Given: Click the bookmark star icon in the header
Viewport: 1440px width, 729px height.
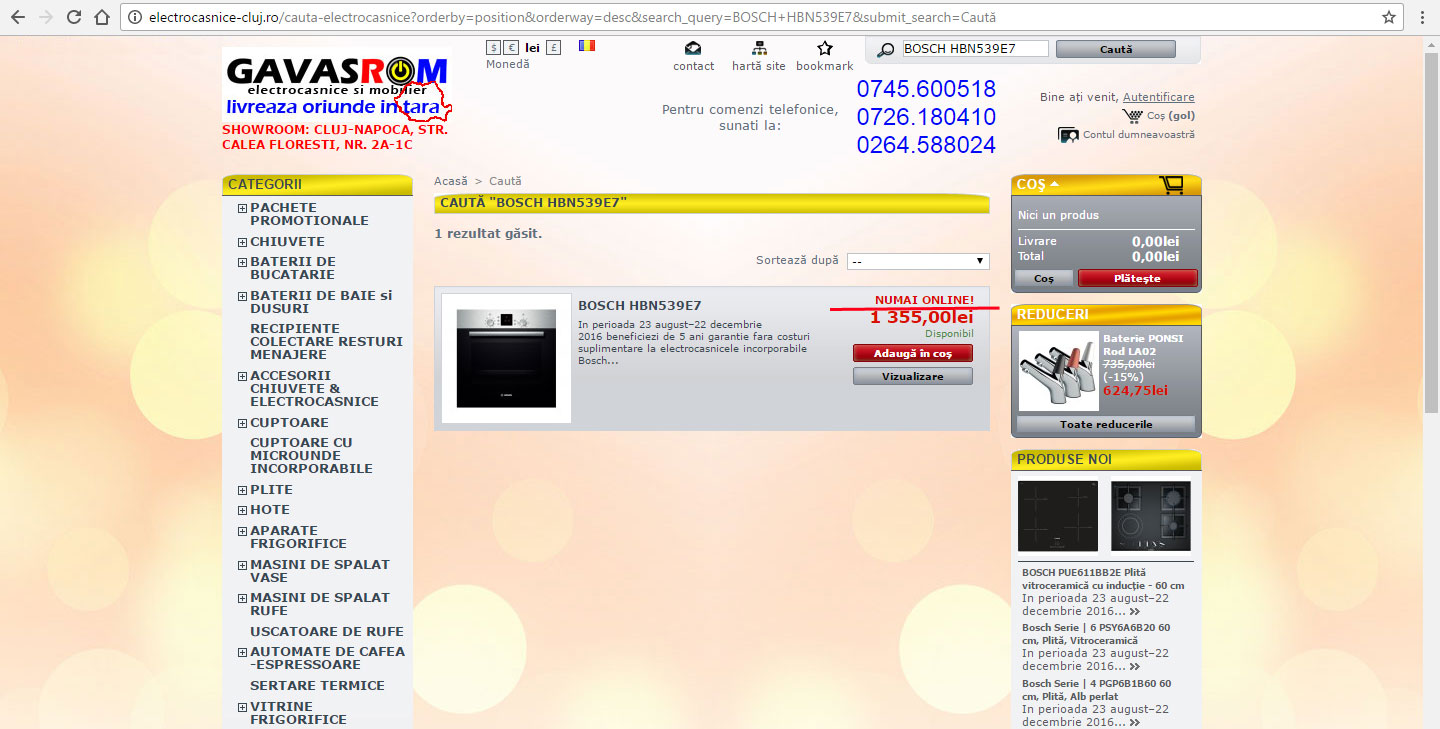Looking at the screenshot, I should 825,48.
